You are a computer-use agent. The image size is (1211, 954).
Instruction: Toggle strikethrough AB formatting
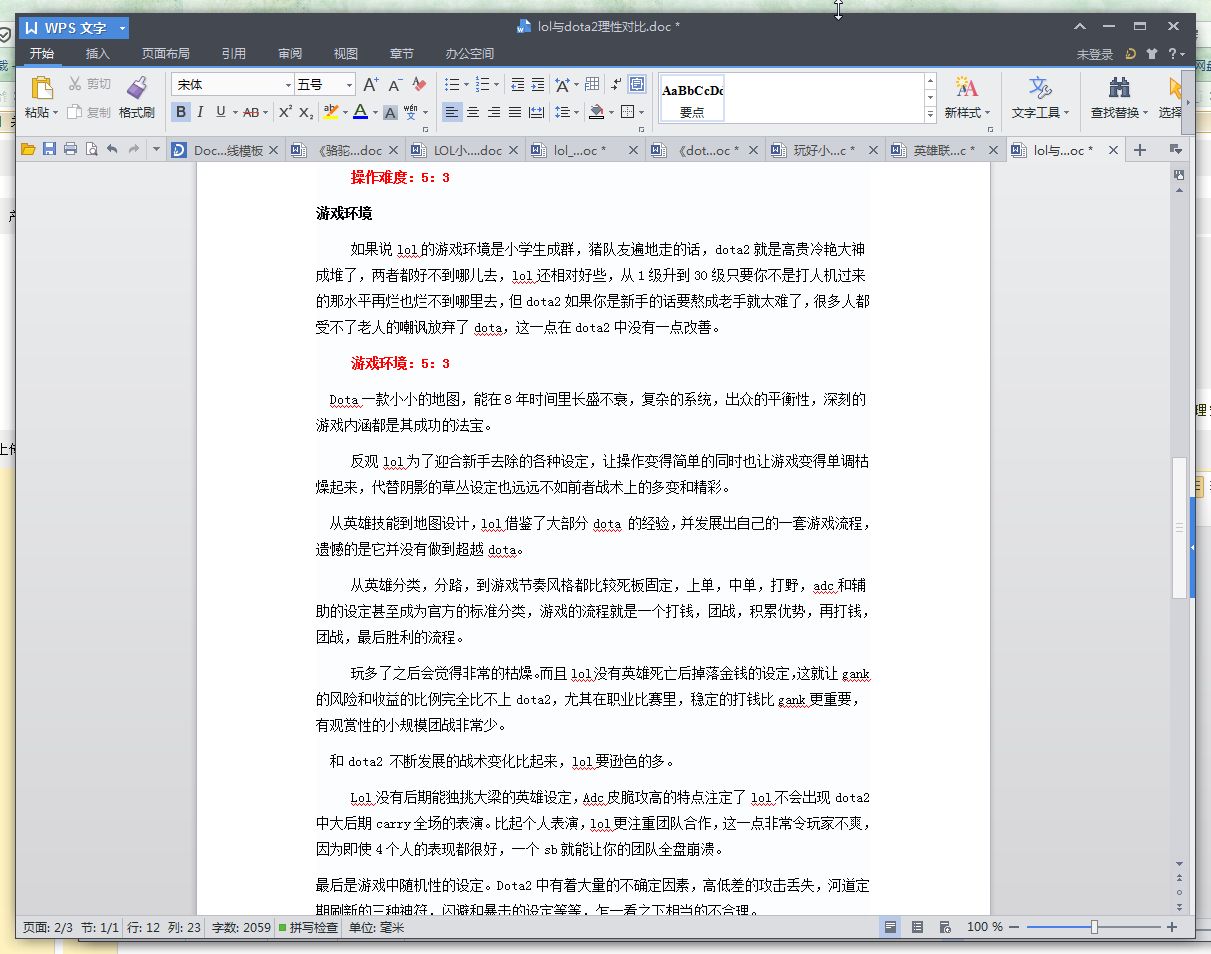pos(250,112)
